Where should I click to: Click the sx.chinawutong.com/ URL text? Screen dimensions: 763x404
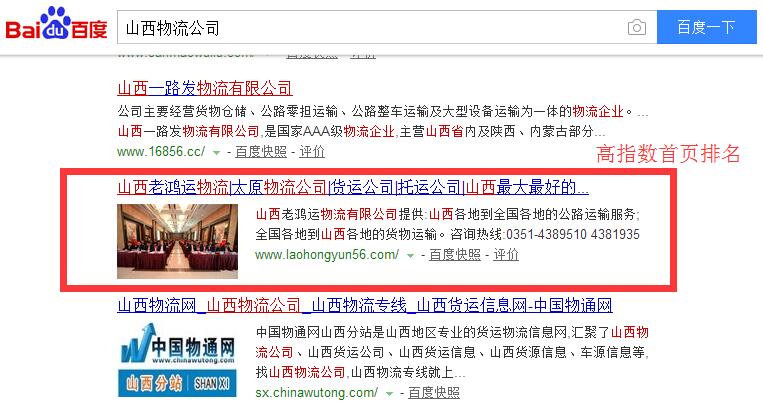[317, 392]
